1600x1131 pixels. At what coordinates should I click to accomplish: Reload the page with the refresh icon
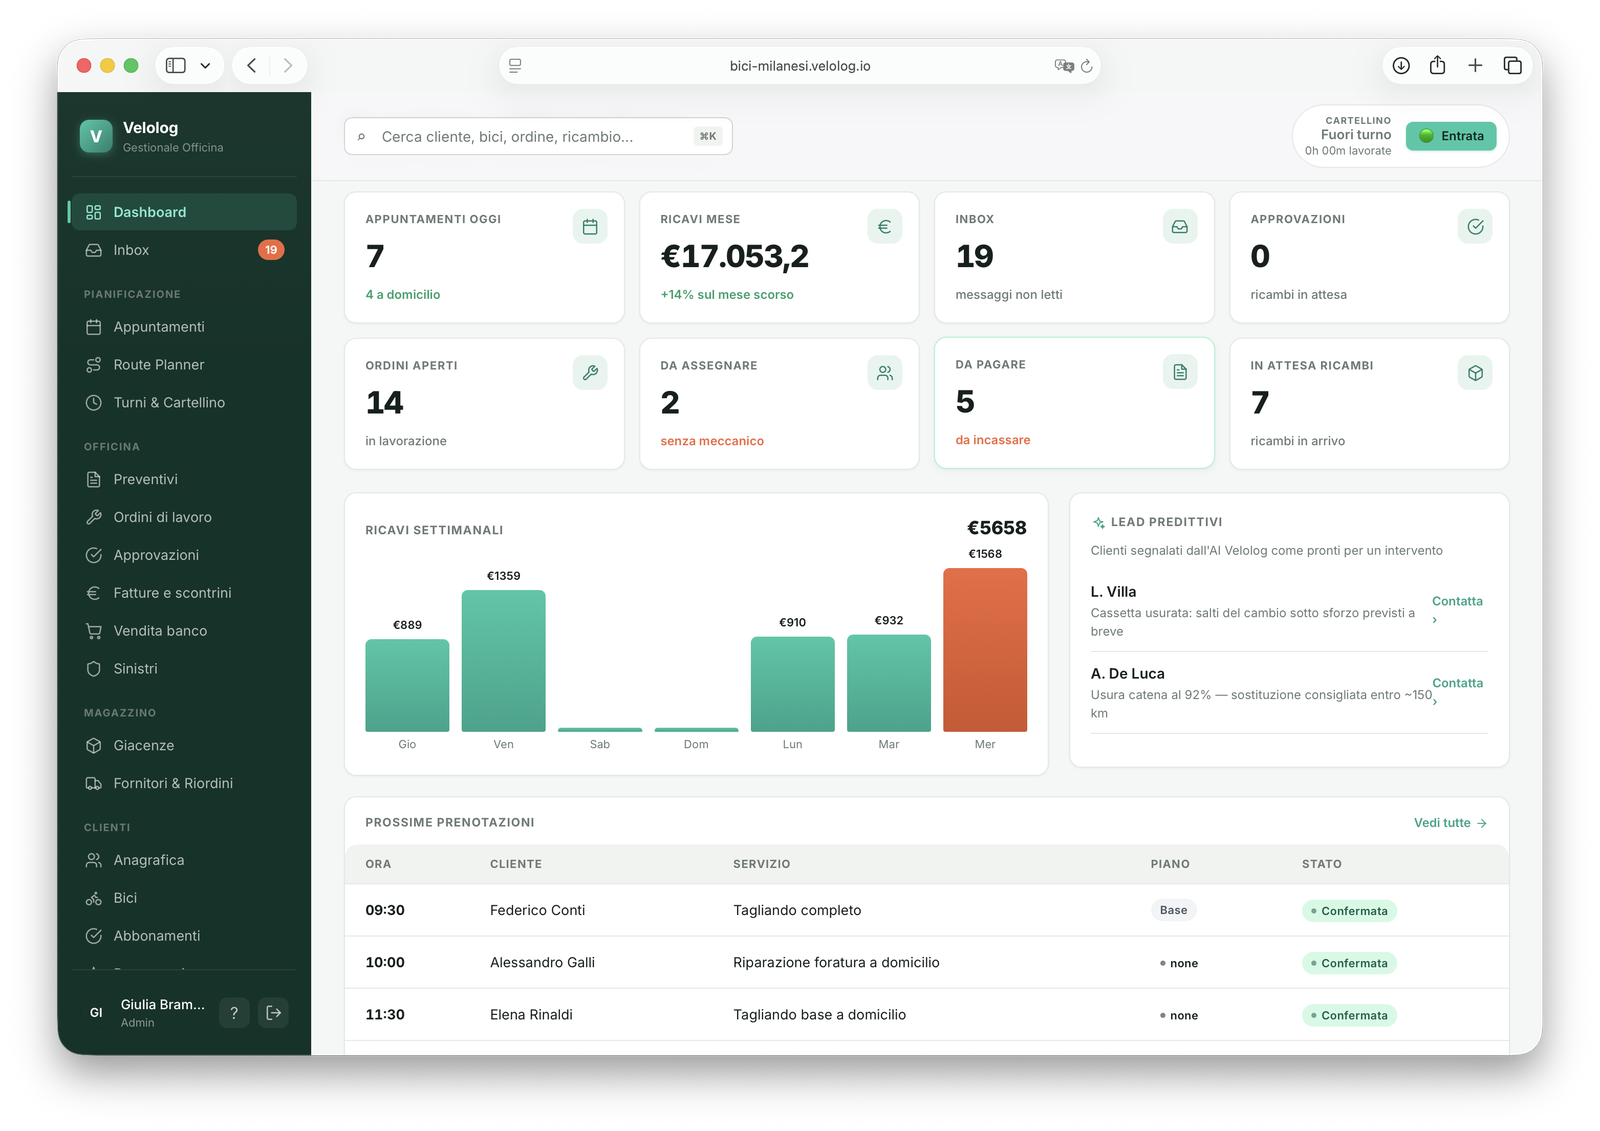[1087, 66]
